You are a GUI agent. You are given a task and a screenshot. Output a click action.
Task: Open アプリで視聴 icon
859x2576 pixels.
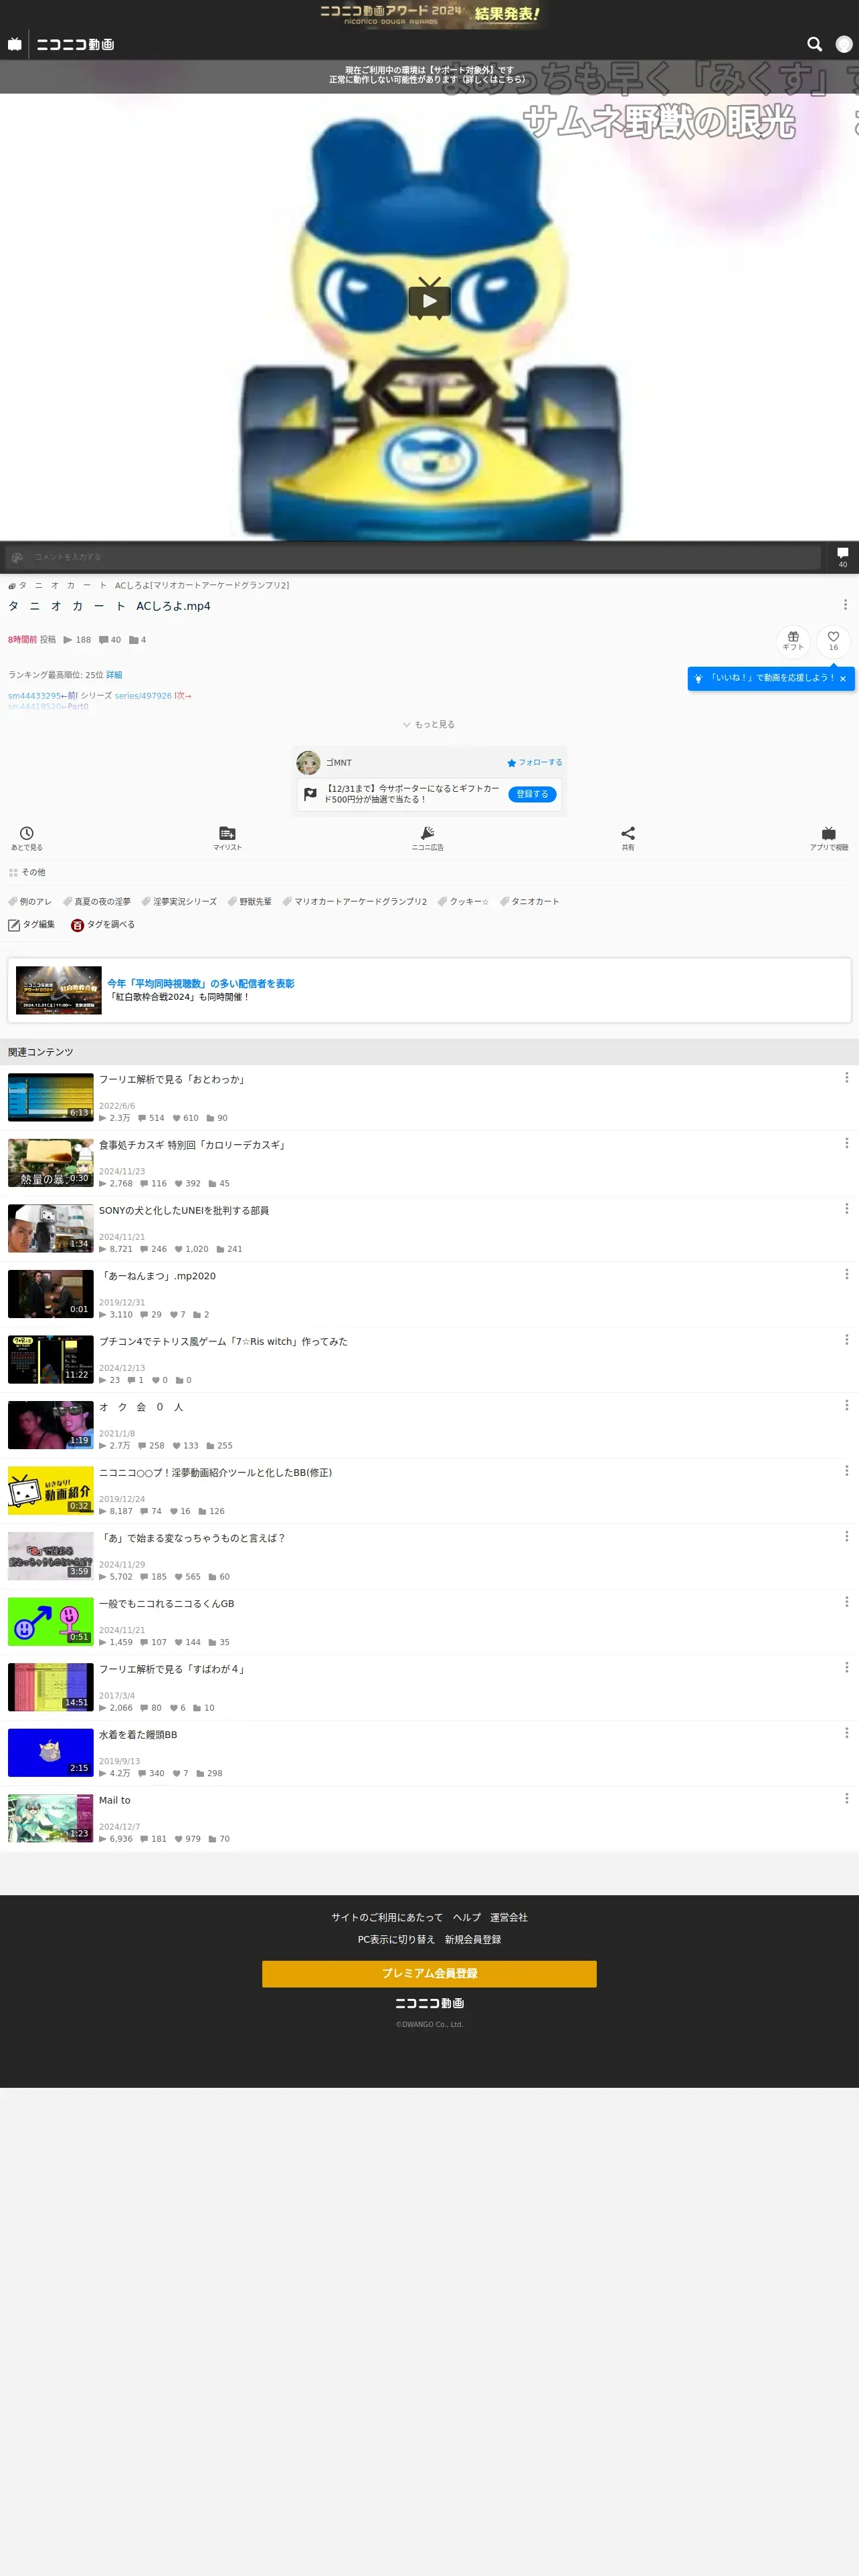(x=829, y=838)
